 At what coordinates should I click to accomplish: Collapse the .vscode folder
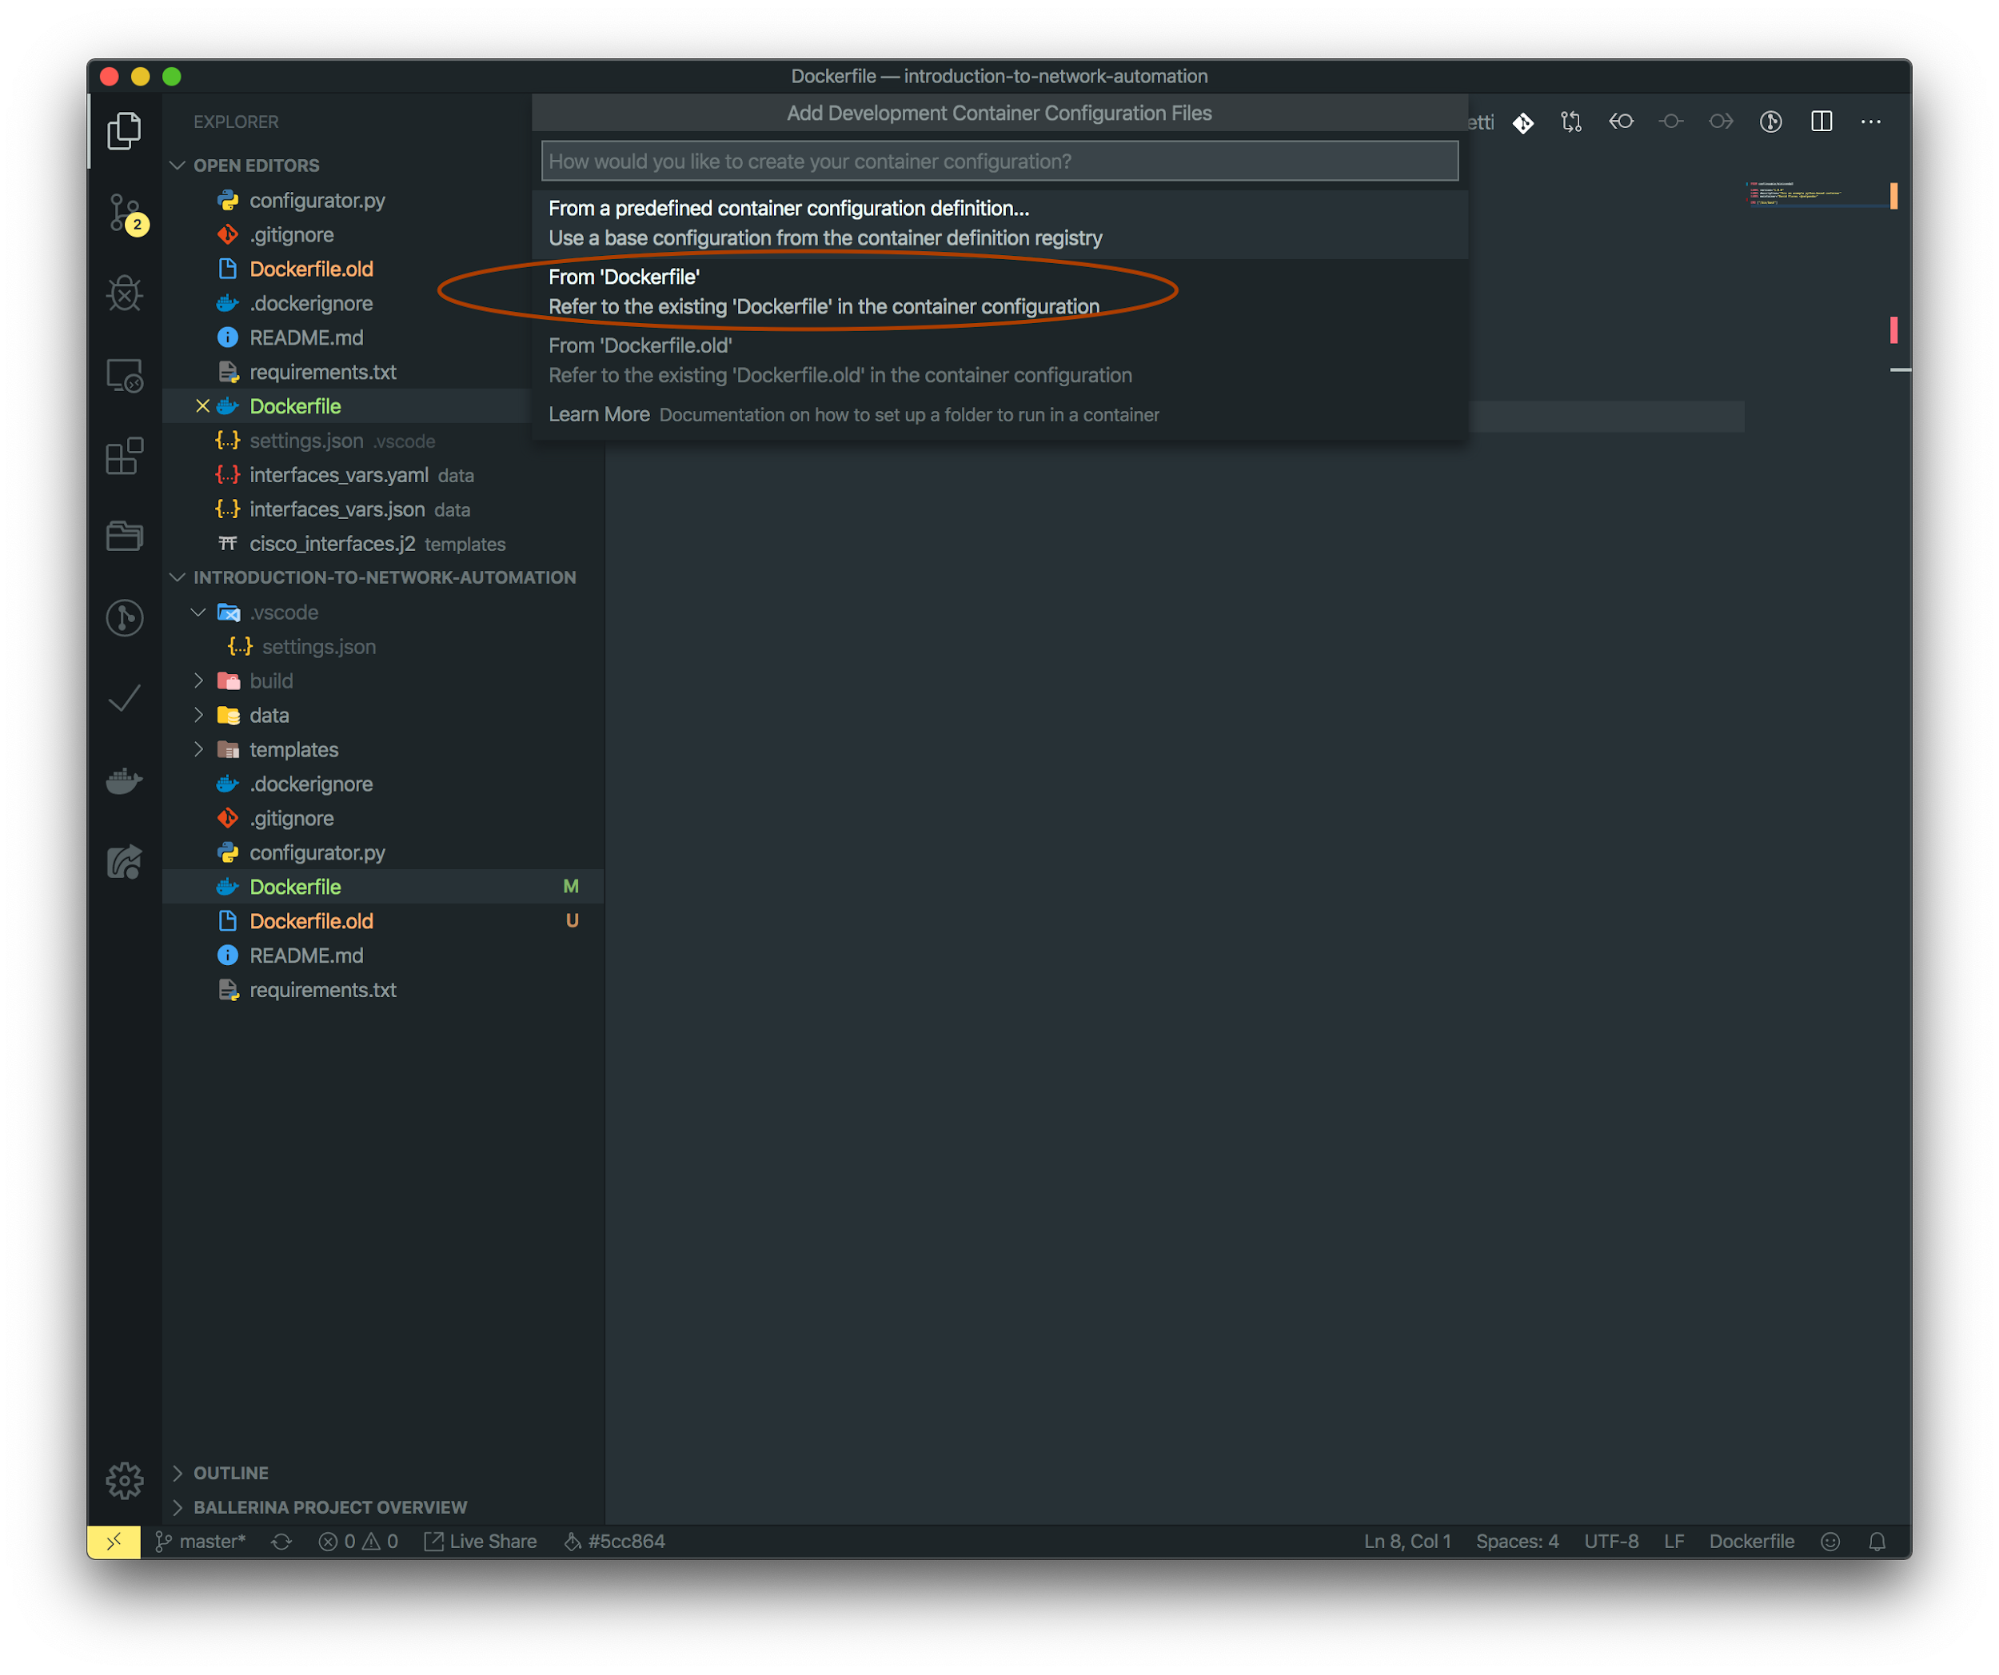tap(199, 612)
